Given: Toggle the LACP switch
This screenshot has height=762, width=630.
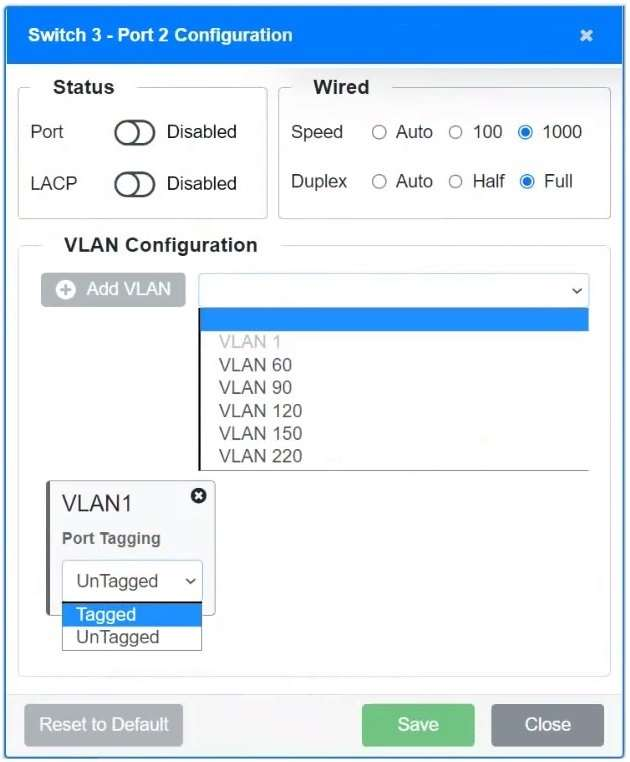Looking at the screenshot, I should pos(134,184).
